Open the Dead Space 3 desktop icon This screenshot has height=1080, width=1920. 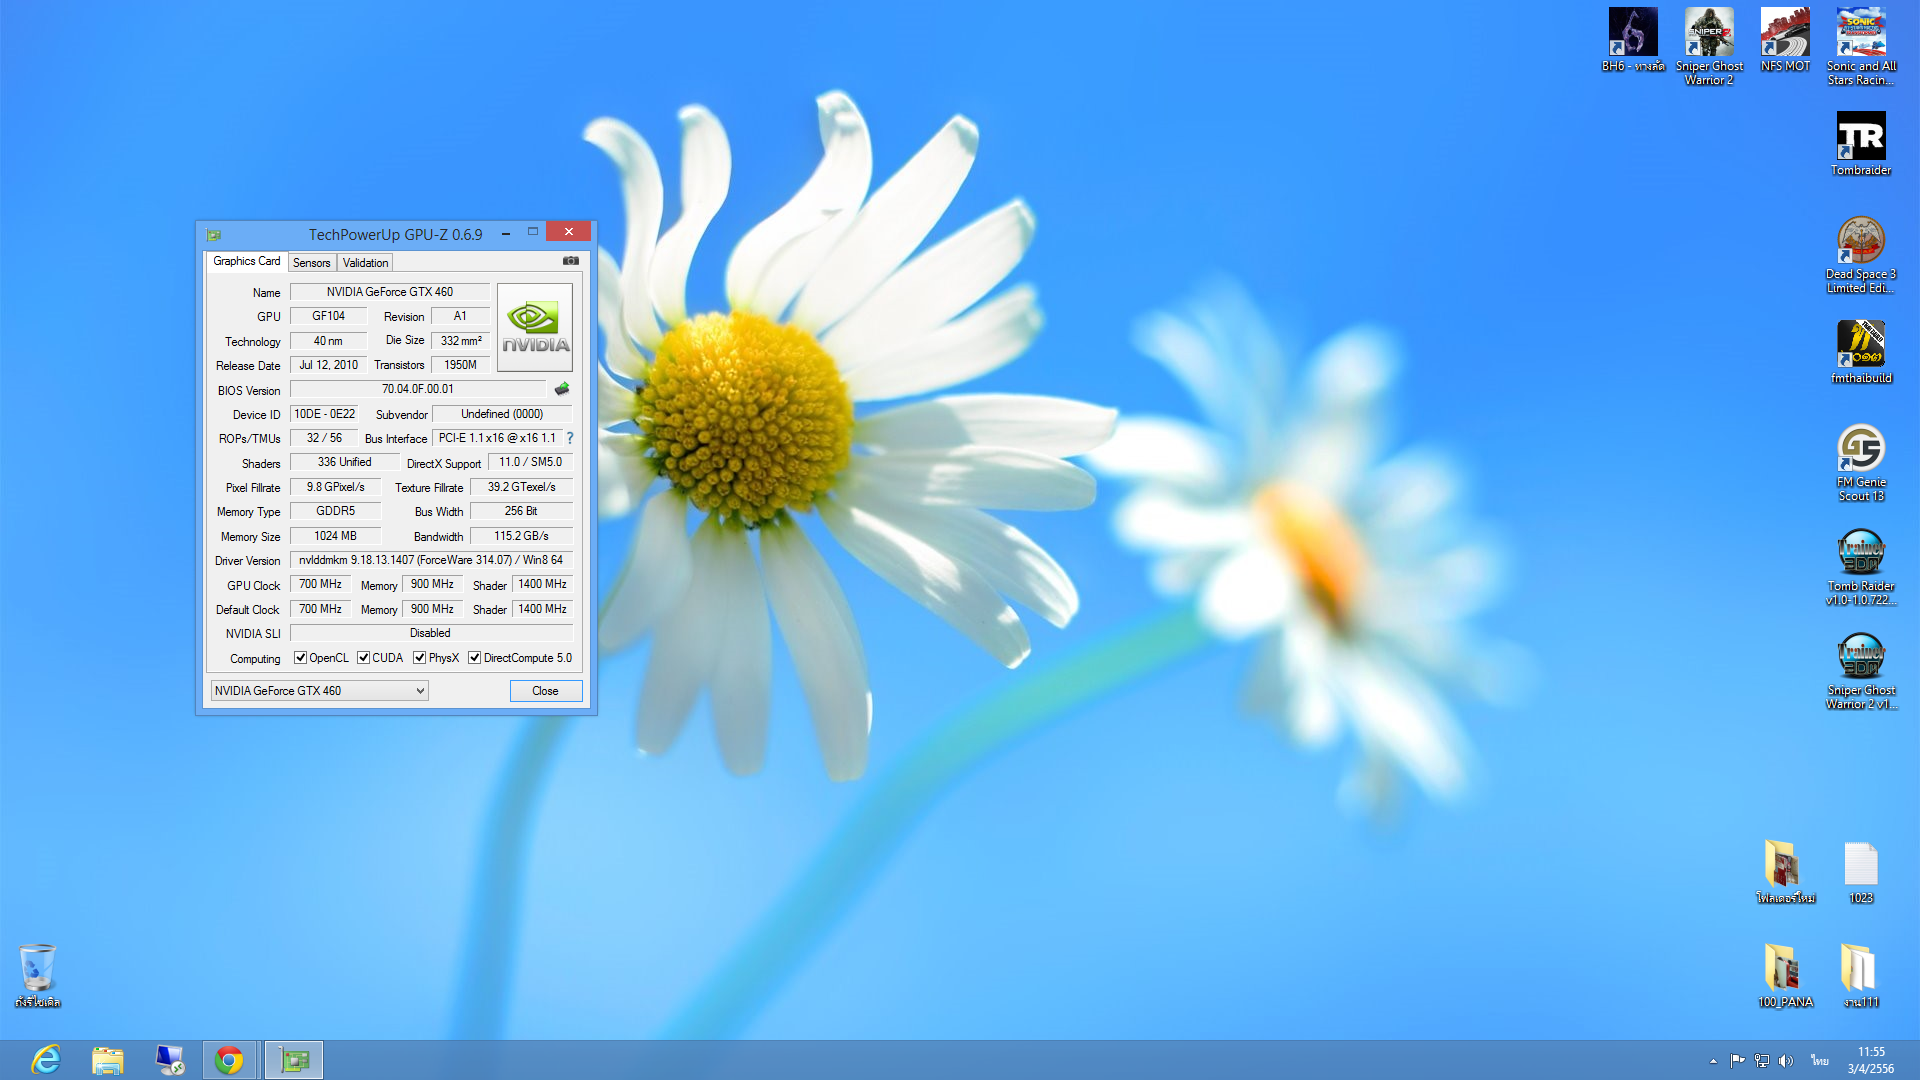pos(1860,241)
